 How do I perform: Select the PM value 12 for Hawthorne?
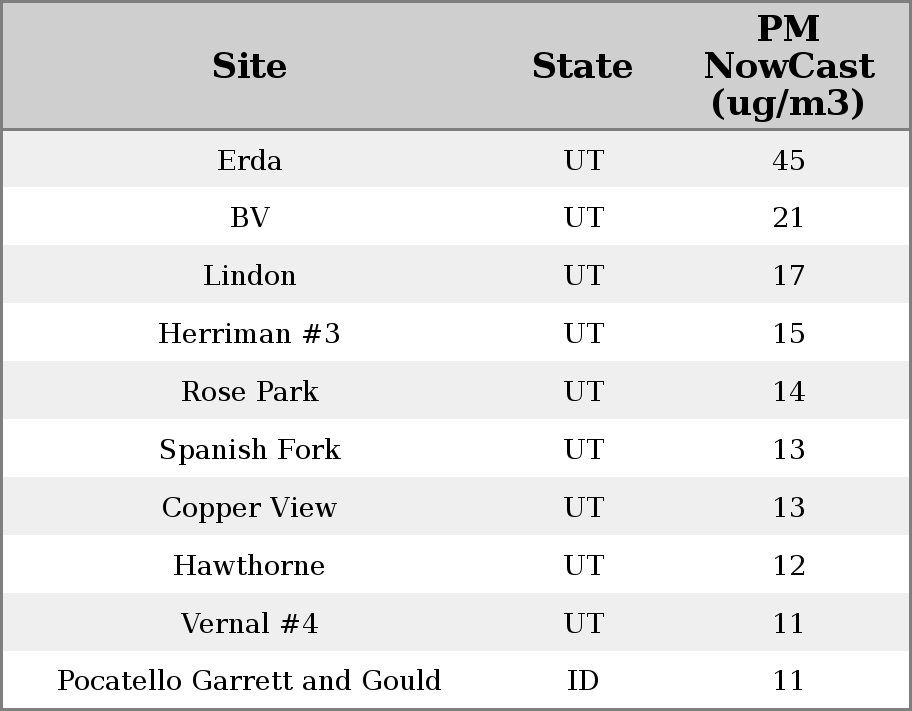(788, 566)
